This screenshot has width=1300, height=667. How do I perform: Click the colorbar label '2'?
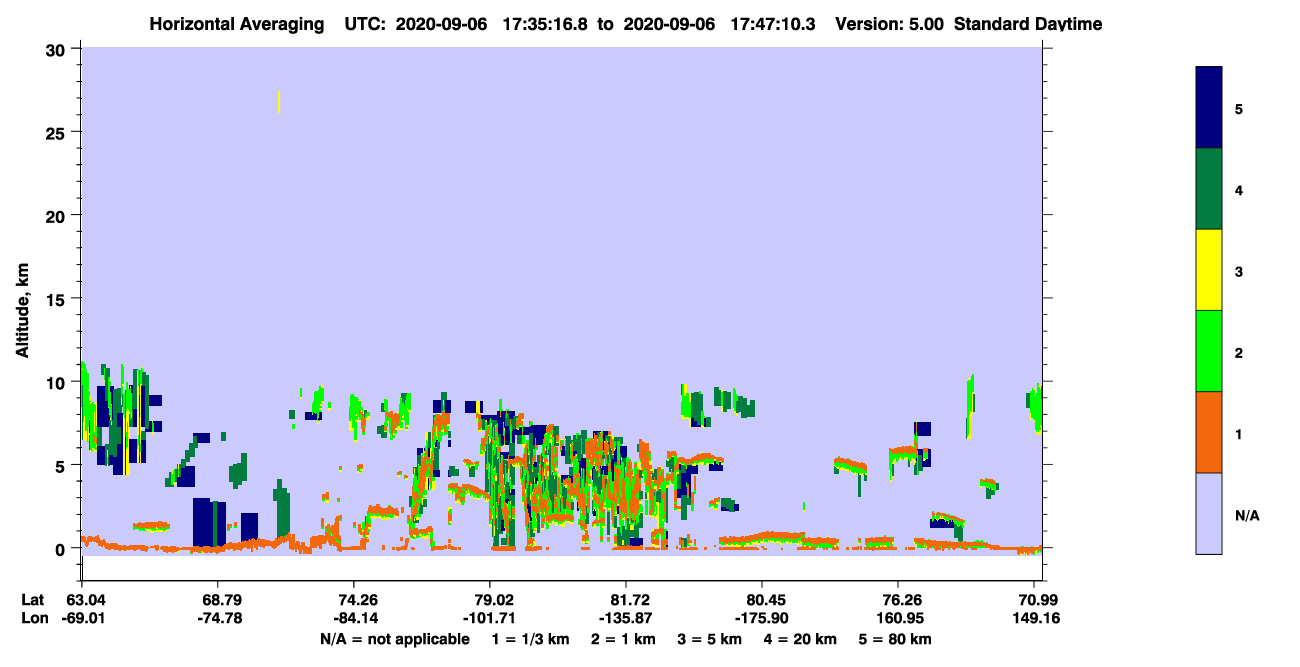click(1239, 352)
